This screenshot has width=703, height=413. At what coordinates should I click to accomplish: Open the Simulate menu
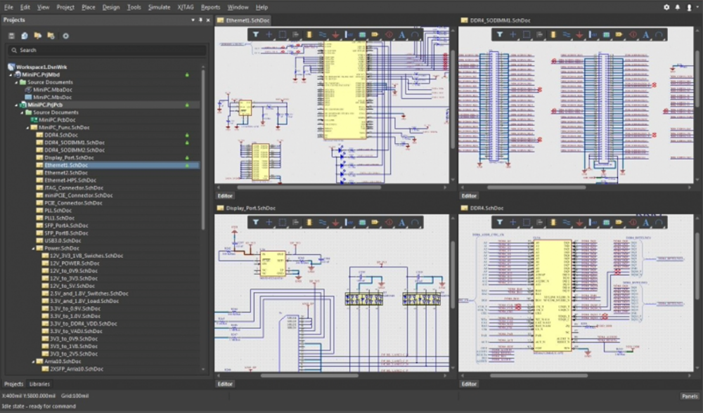(x=159, y=7)
